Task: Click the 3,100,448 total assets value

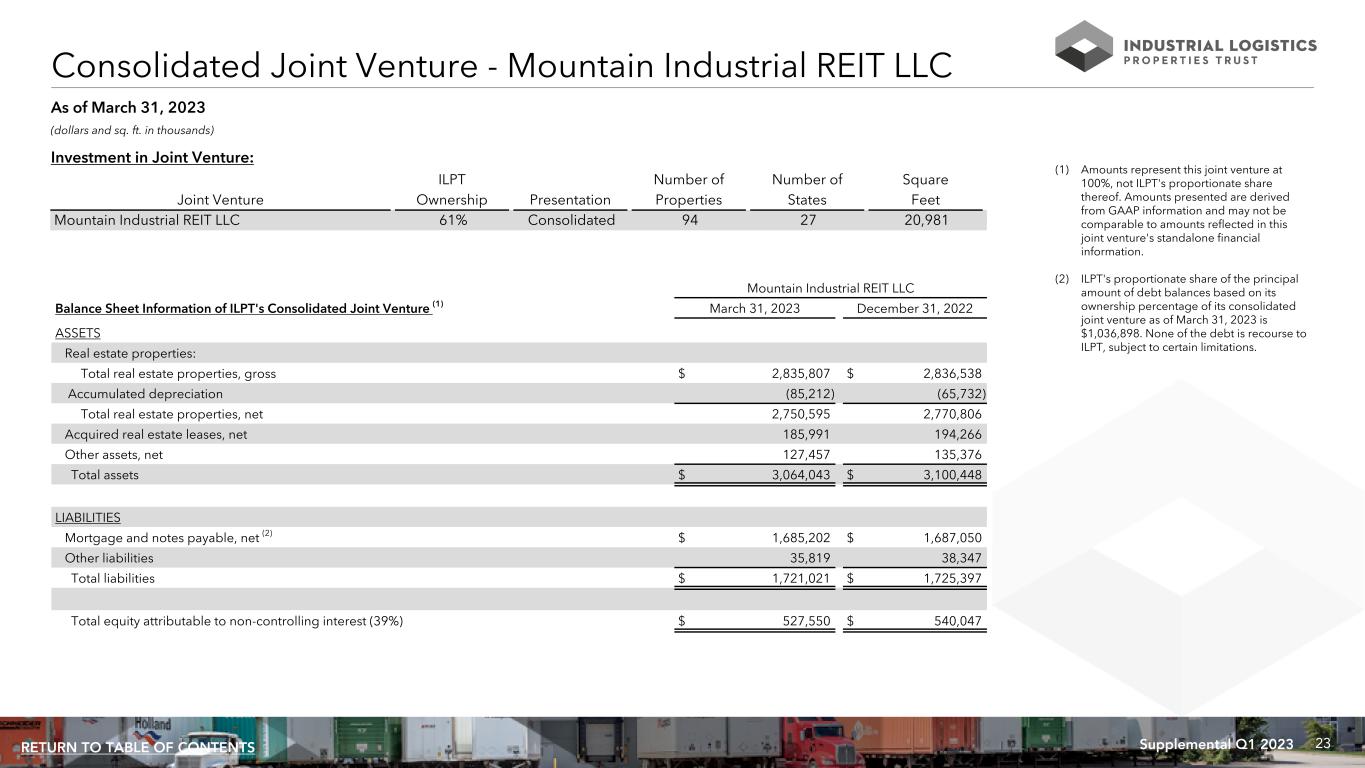Action: coord(954,475)
